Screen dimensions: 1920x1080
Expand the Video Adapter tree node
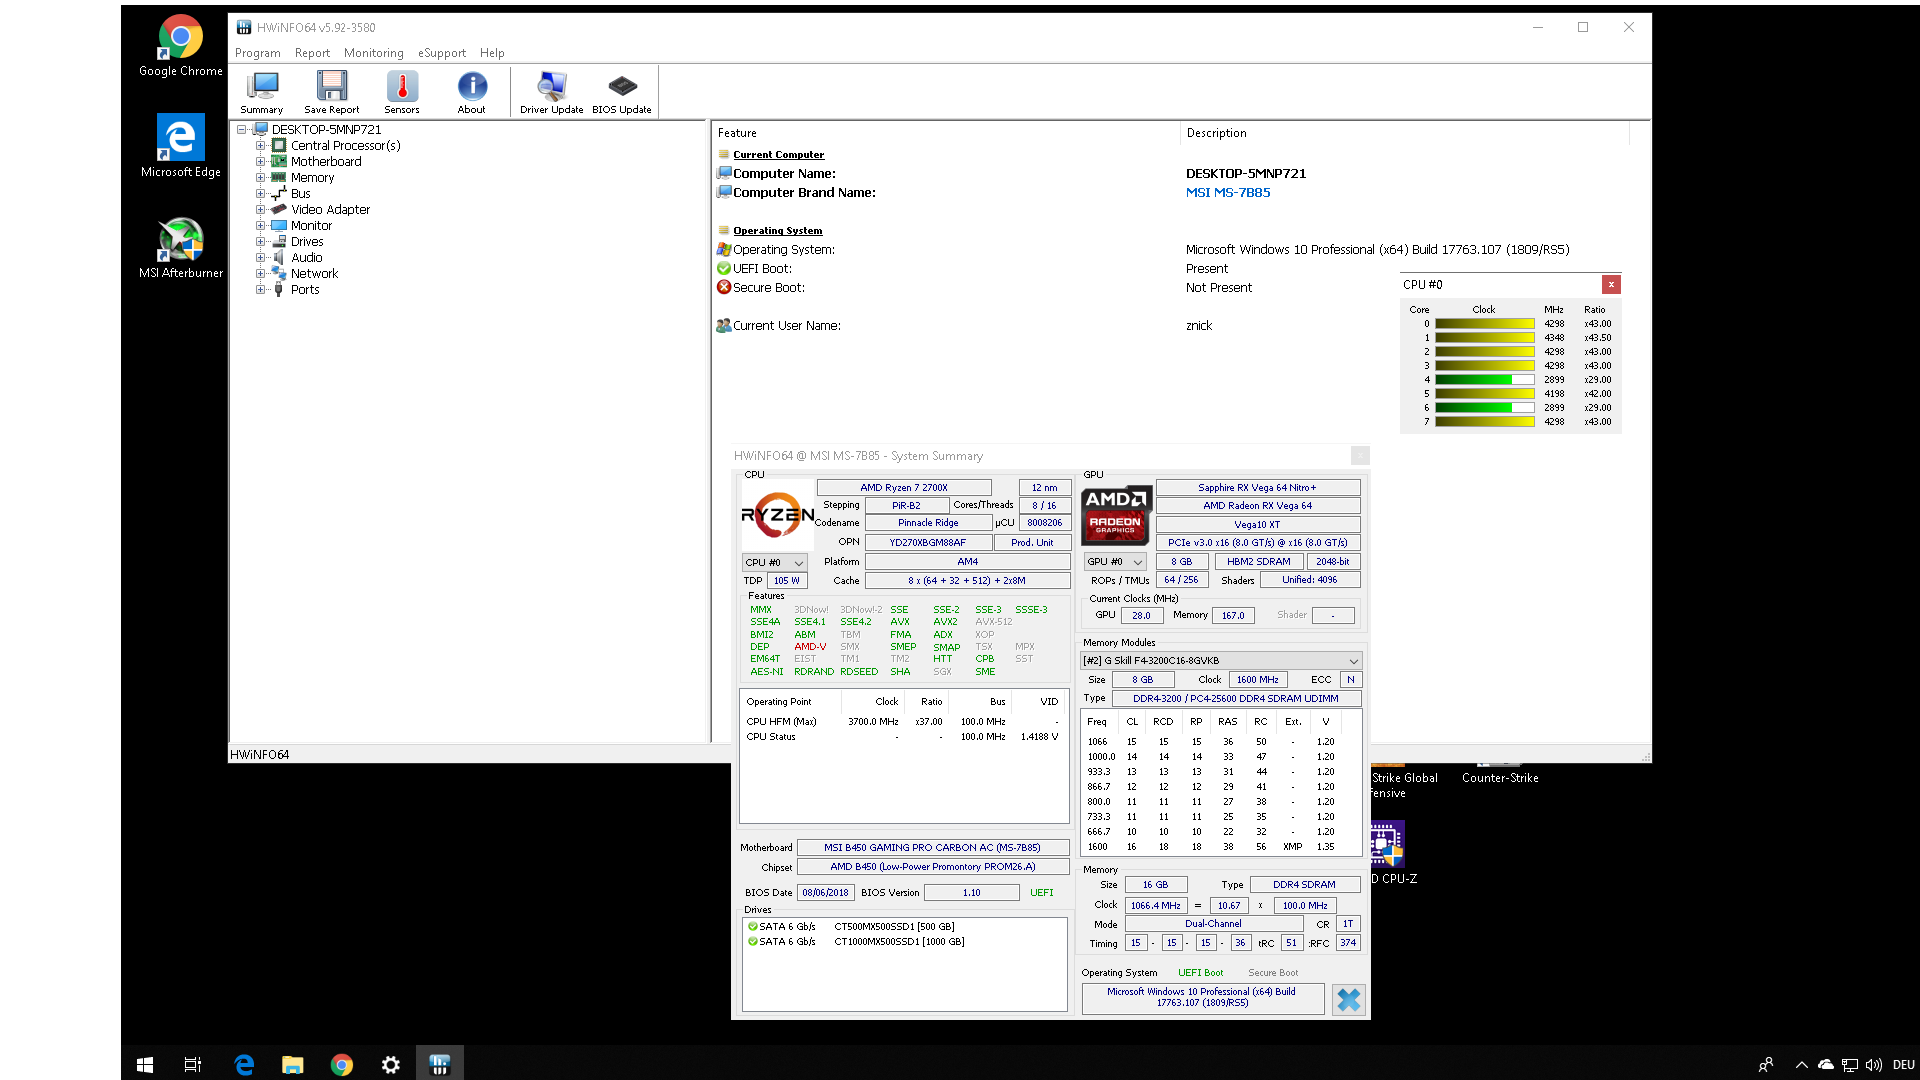[260, 210]
